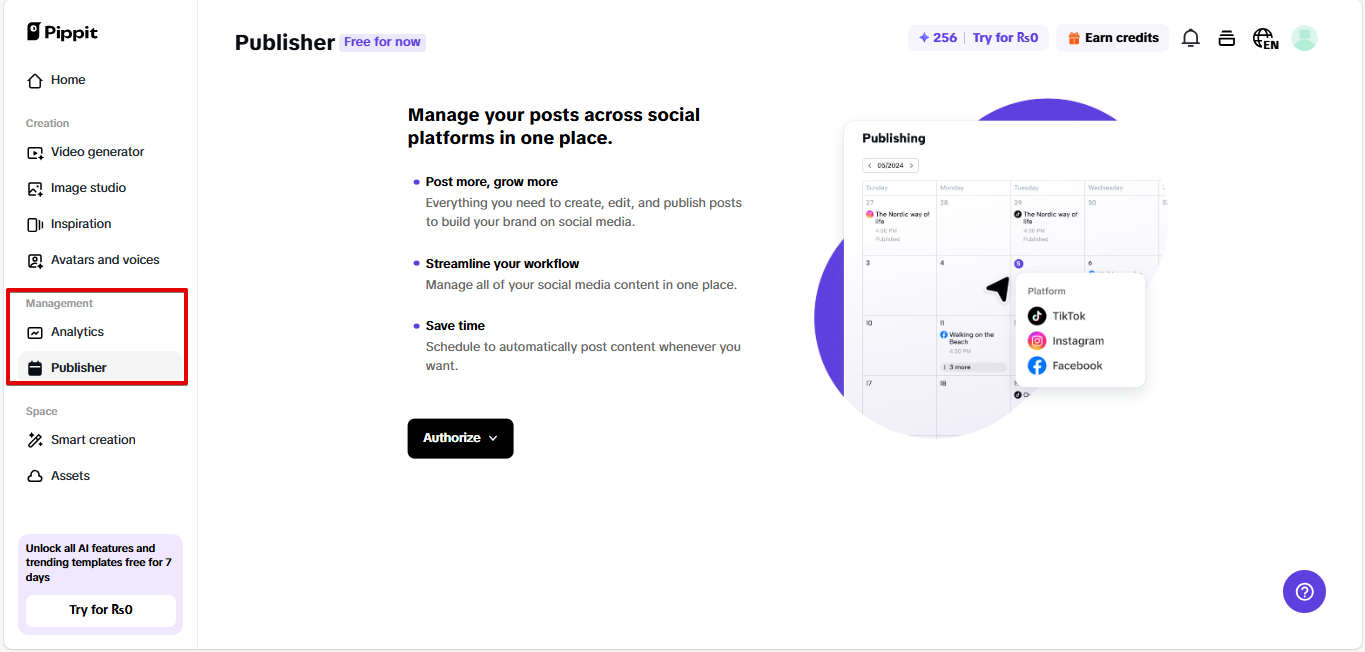Expand the Authorize dropdown

click(x=460, y=438)
